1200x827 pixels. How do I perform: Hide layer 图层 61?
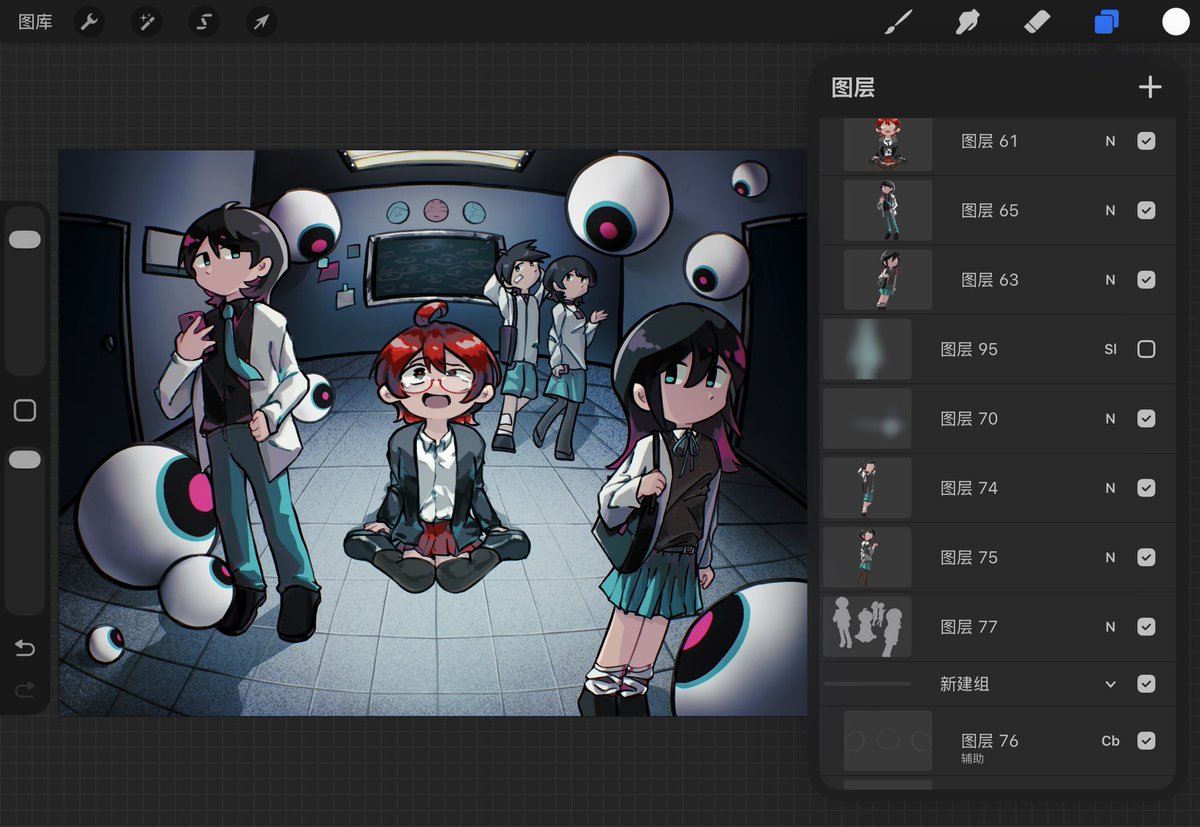(x=1146, y=141)
